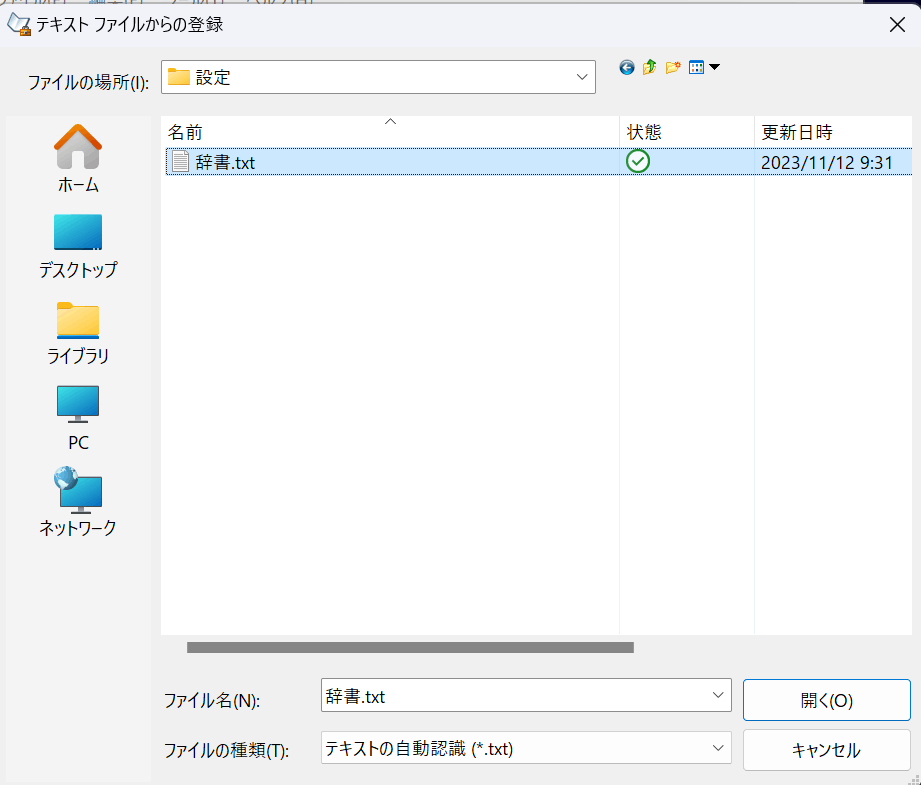Expand the ファイル名 history dropdown
This screenshot has width=921, height=785.
coord(718,695)
